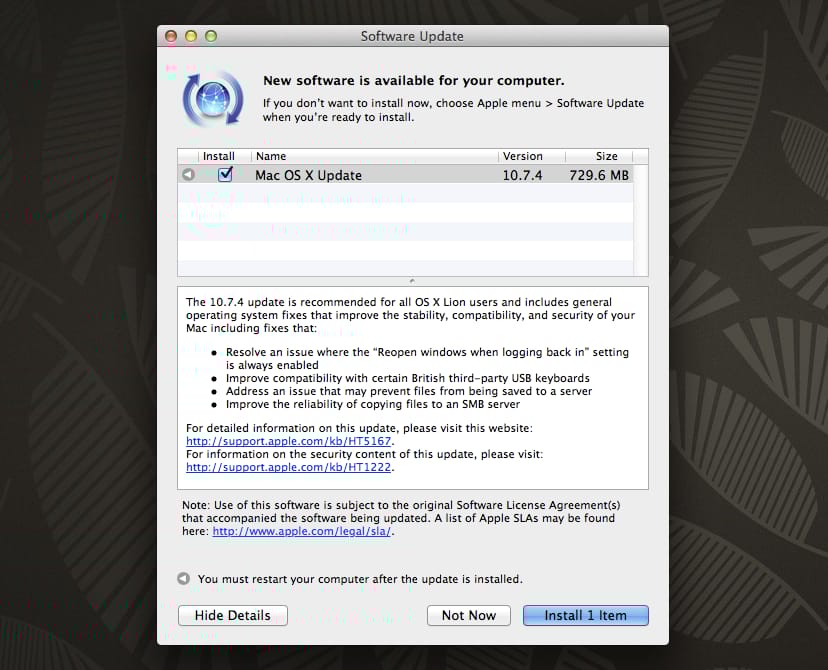Uncheck the Mac OS X Update install checkbox
This screenshot has width=828, height=670.
(x=225, y=174)
